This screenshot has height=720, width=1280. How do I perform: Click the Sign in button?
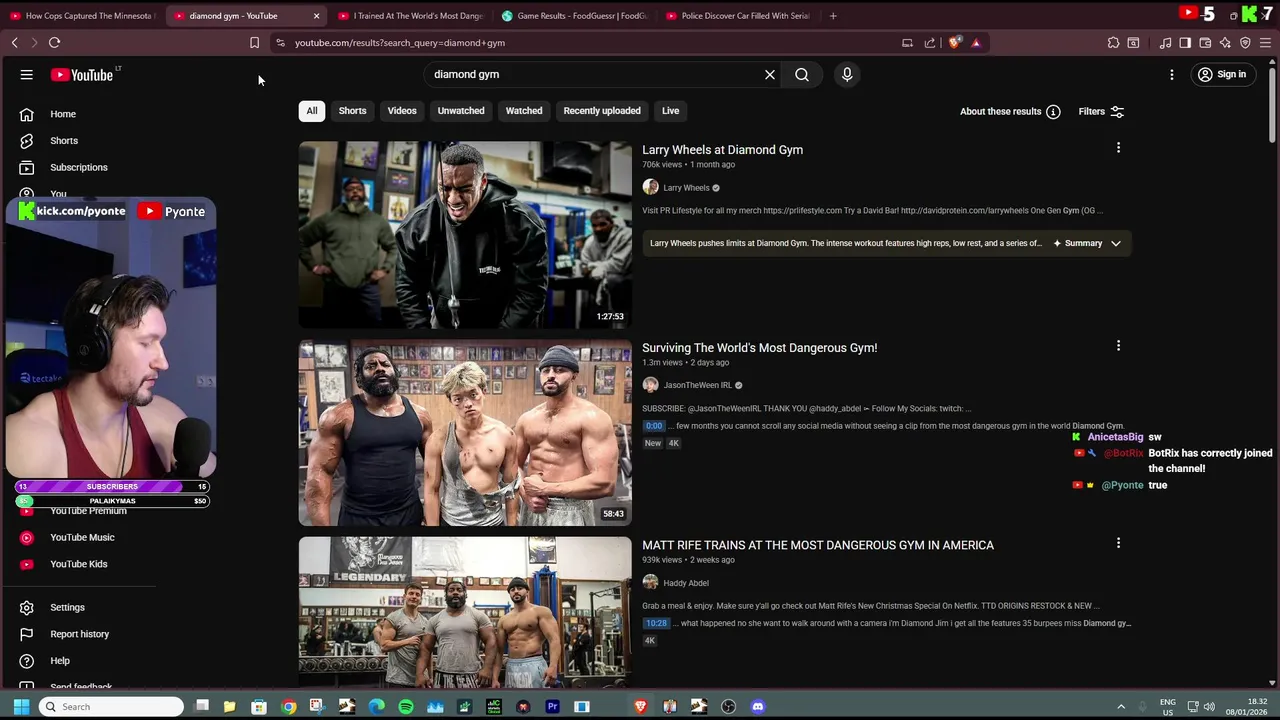[1222, 74]
